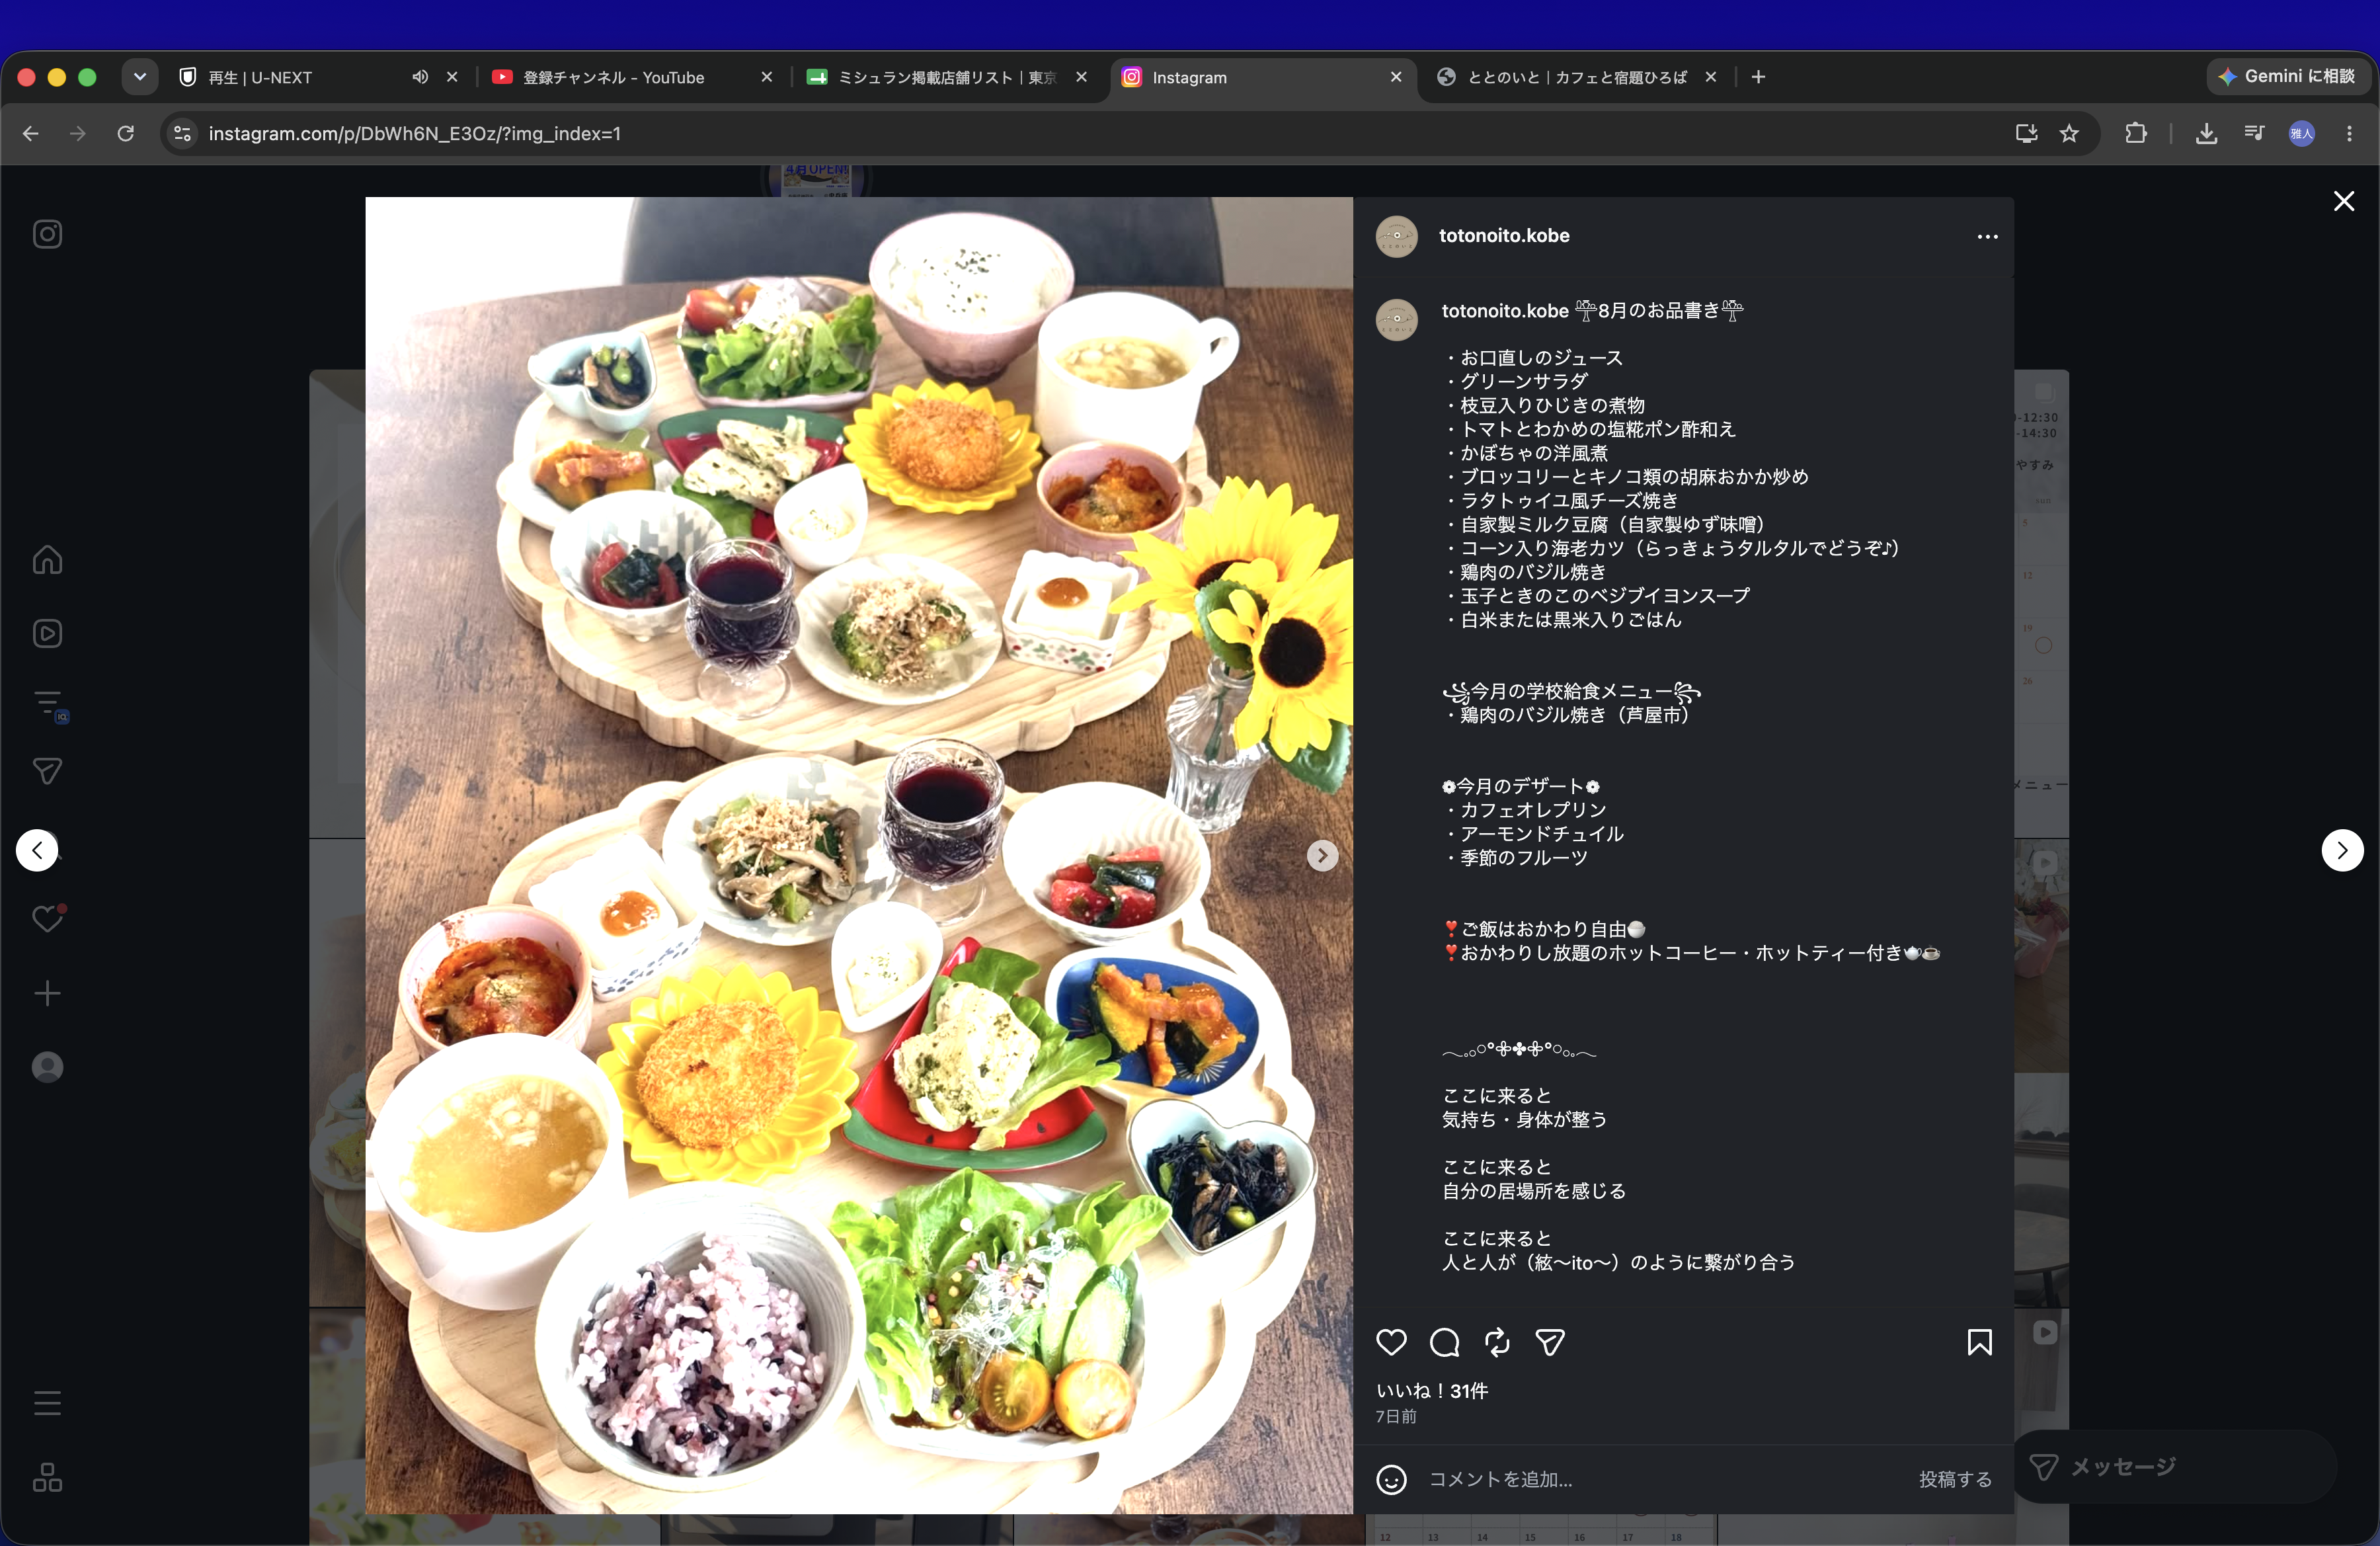Screen dimensions: 2380x1546
Task: Click the 投稿する post button
Action: [1955, 1479]
